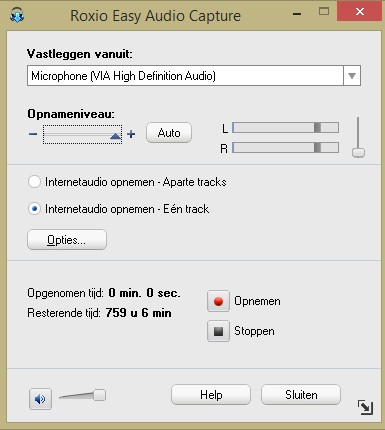Click the Stoppen stop square button
The image size is (385, 430).
tap(218, 331)
